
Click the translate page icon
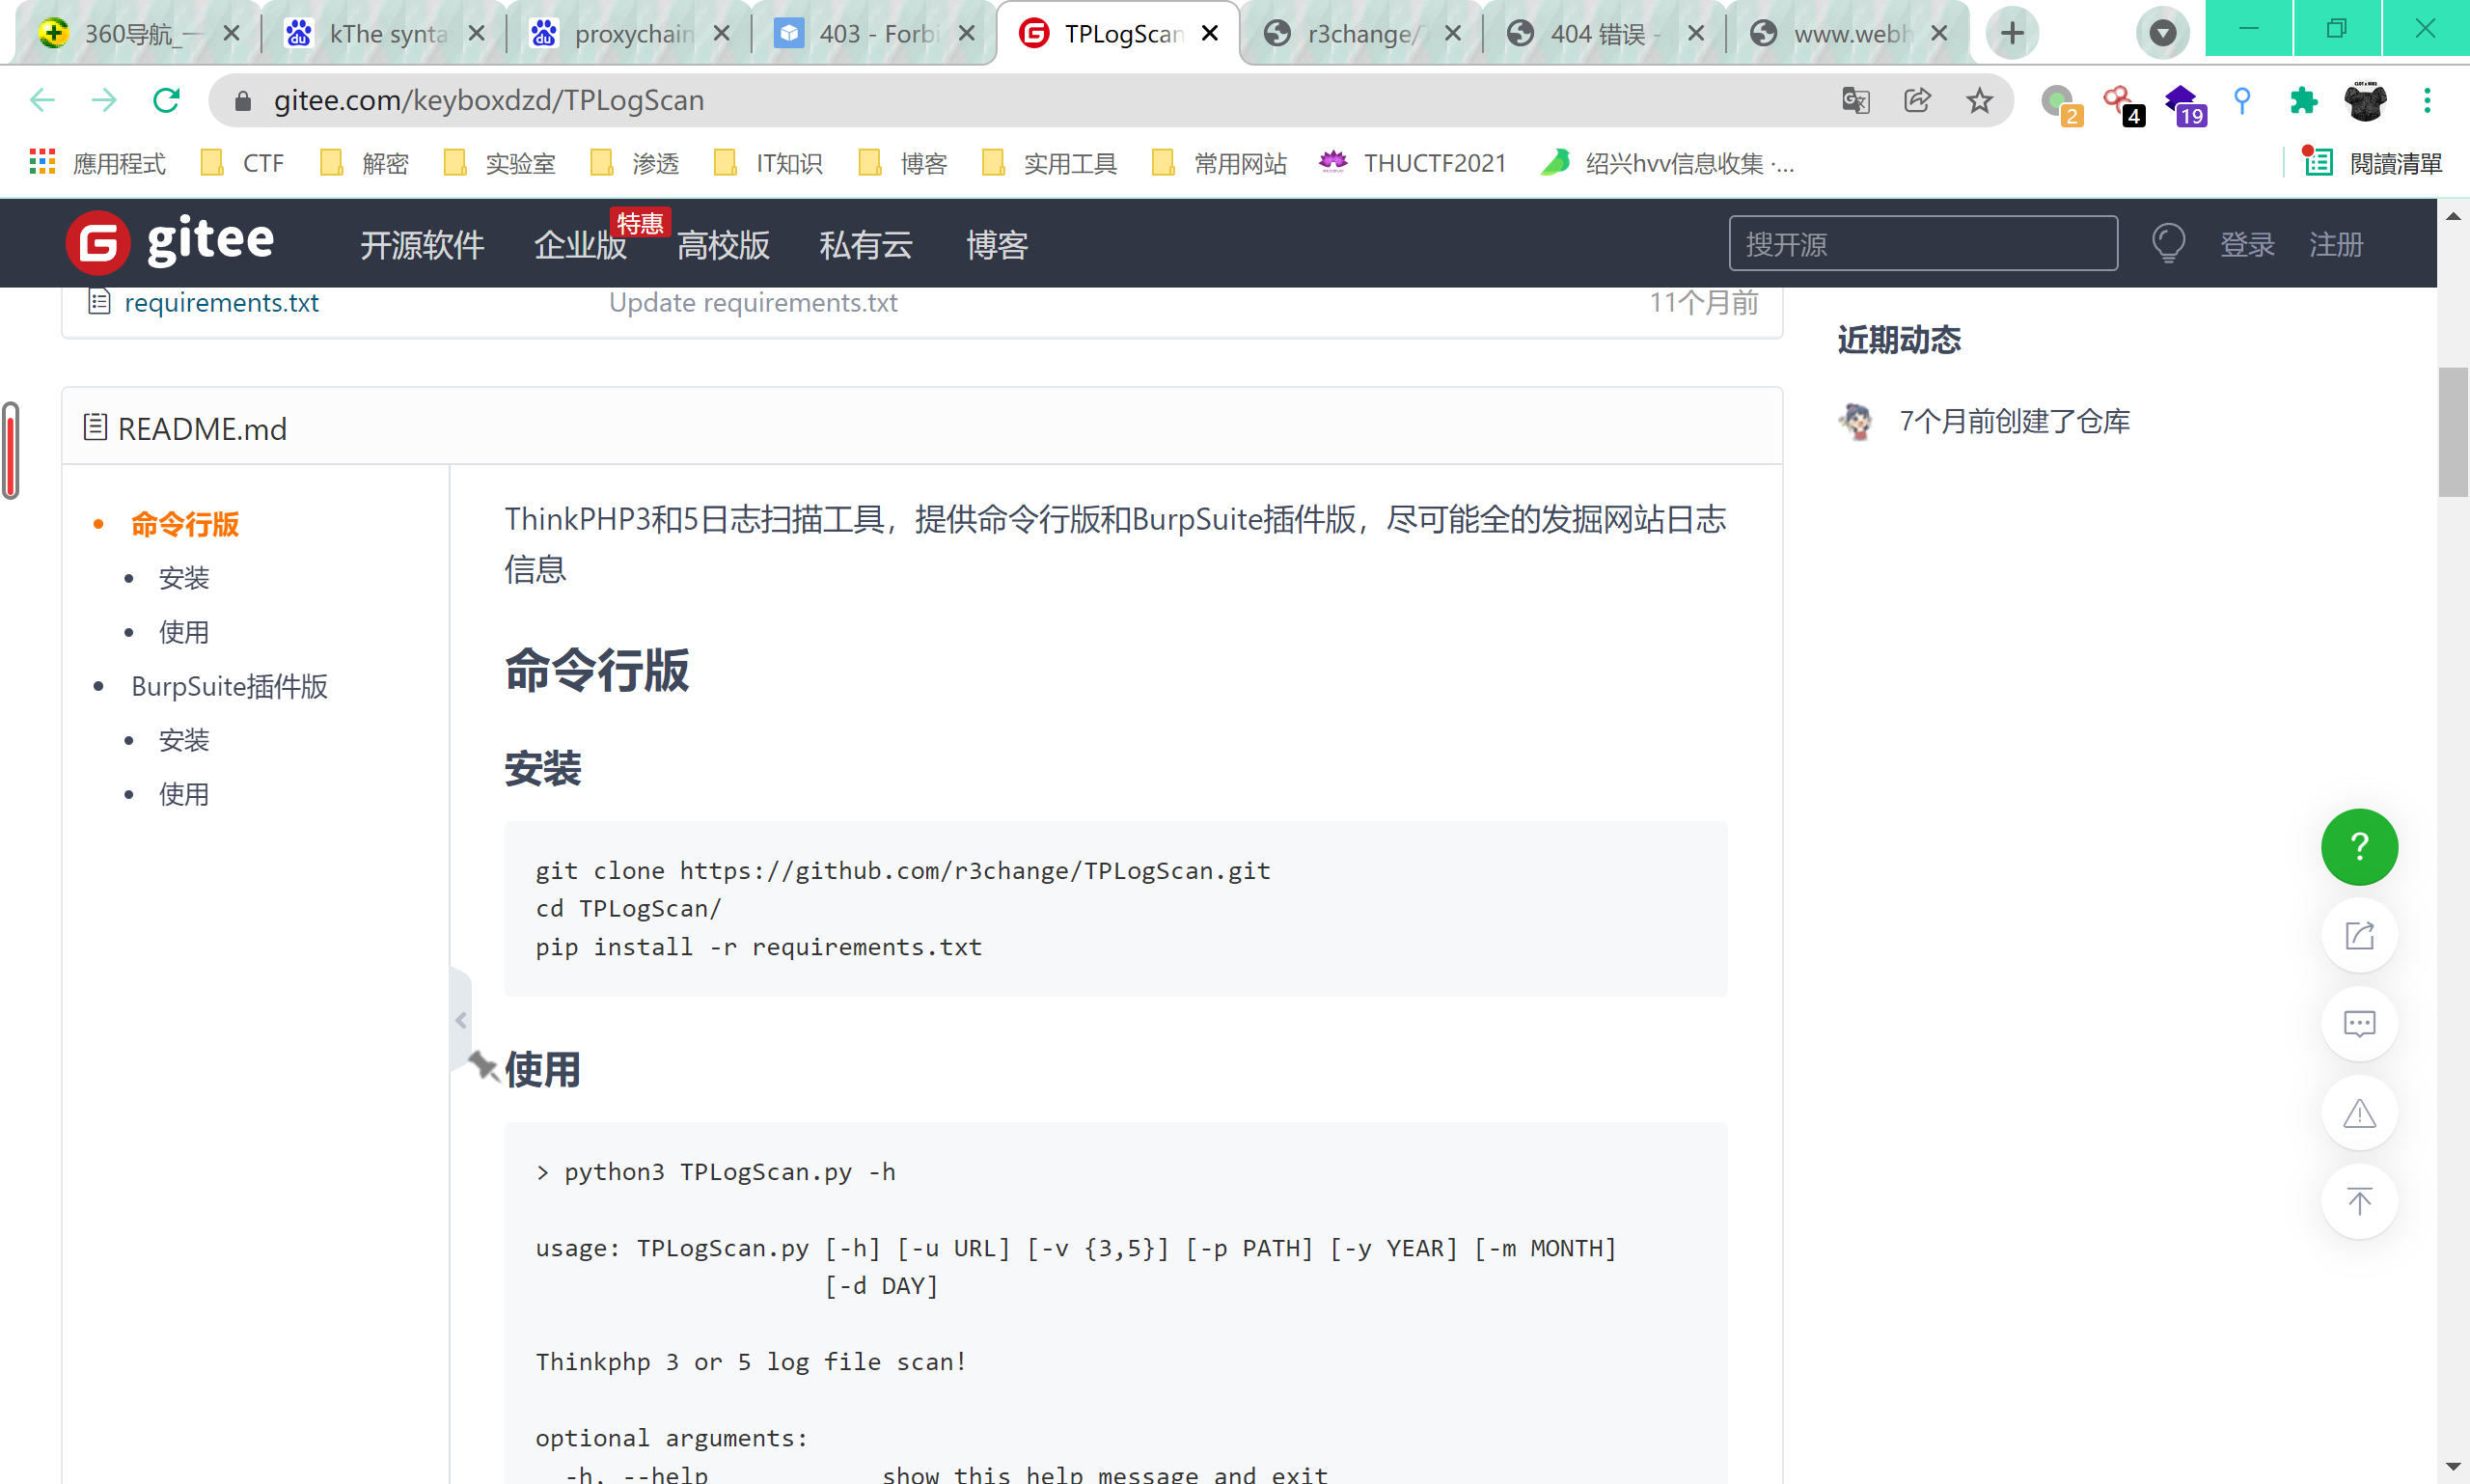point(1855,100)
